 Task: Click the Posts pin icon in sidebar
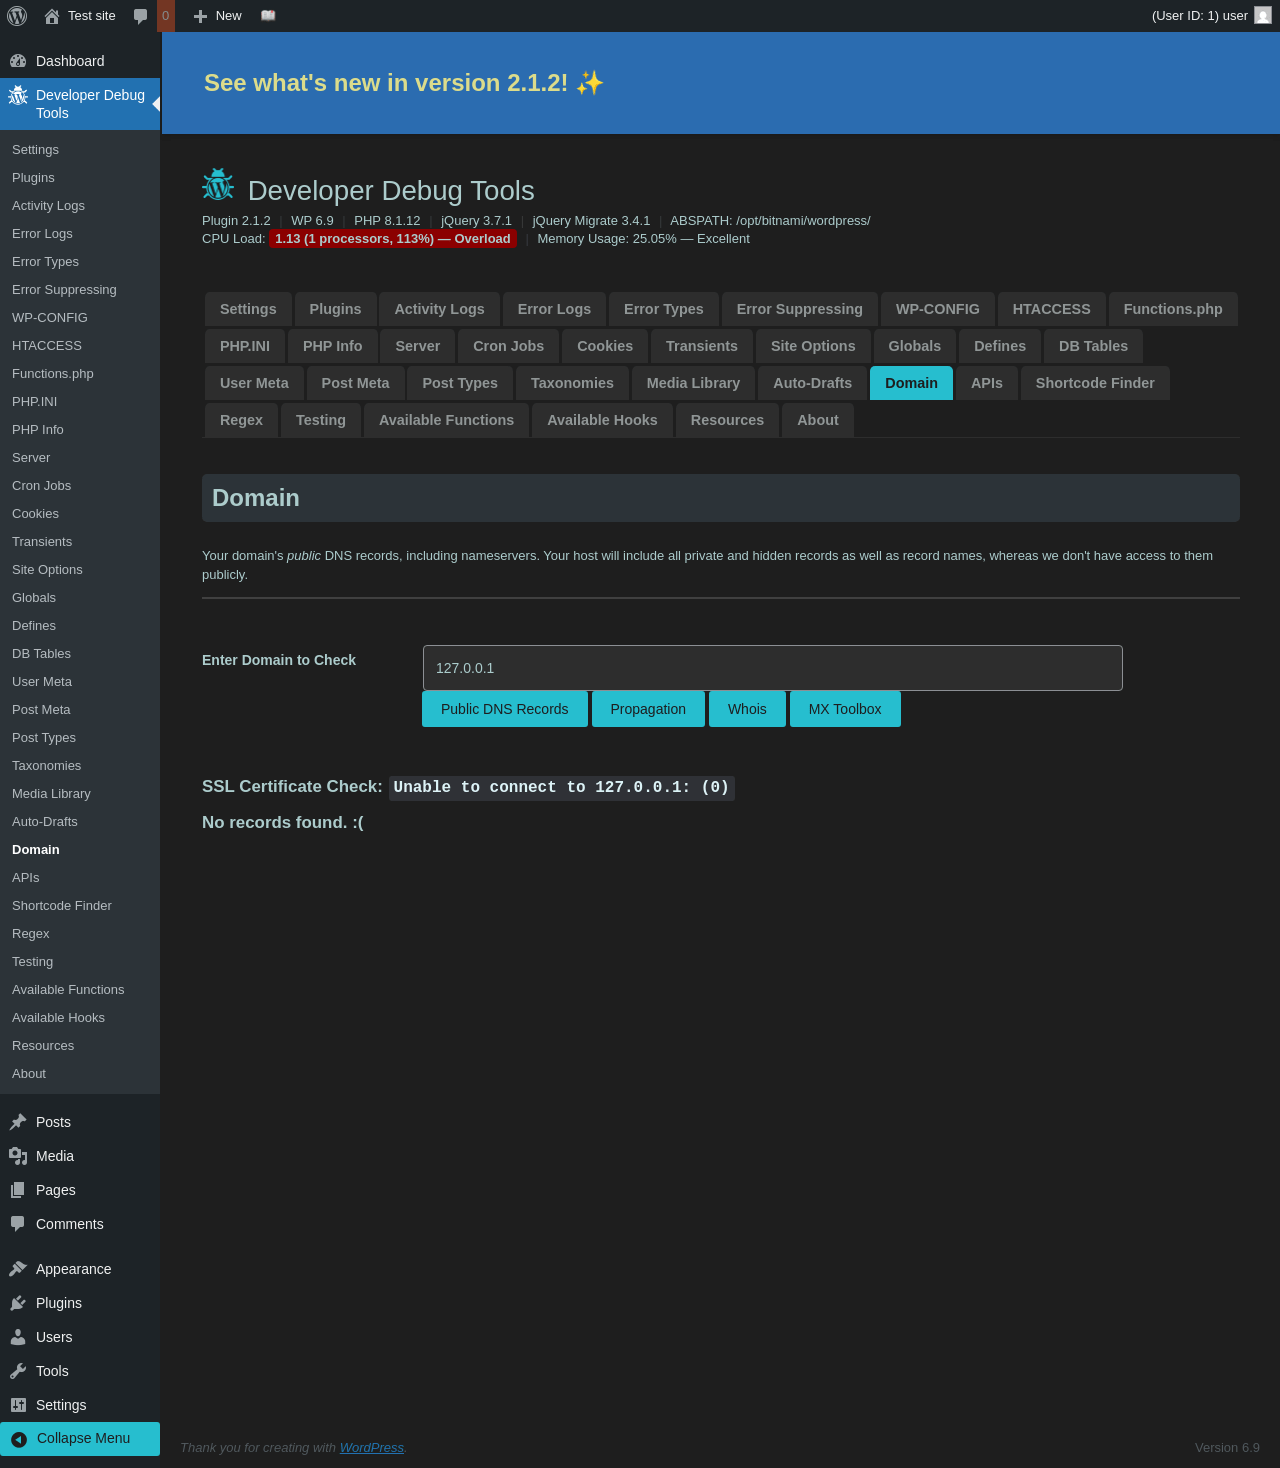point(18,1122)
